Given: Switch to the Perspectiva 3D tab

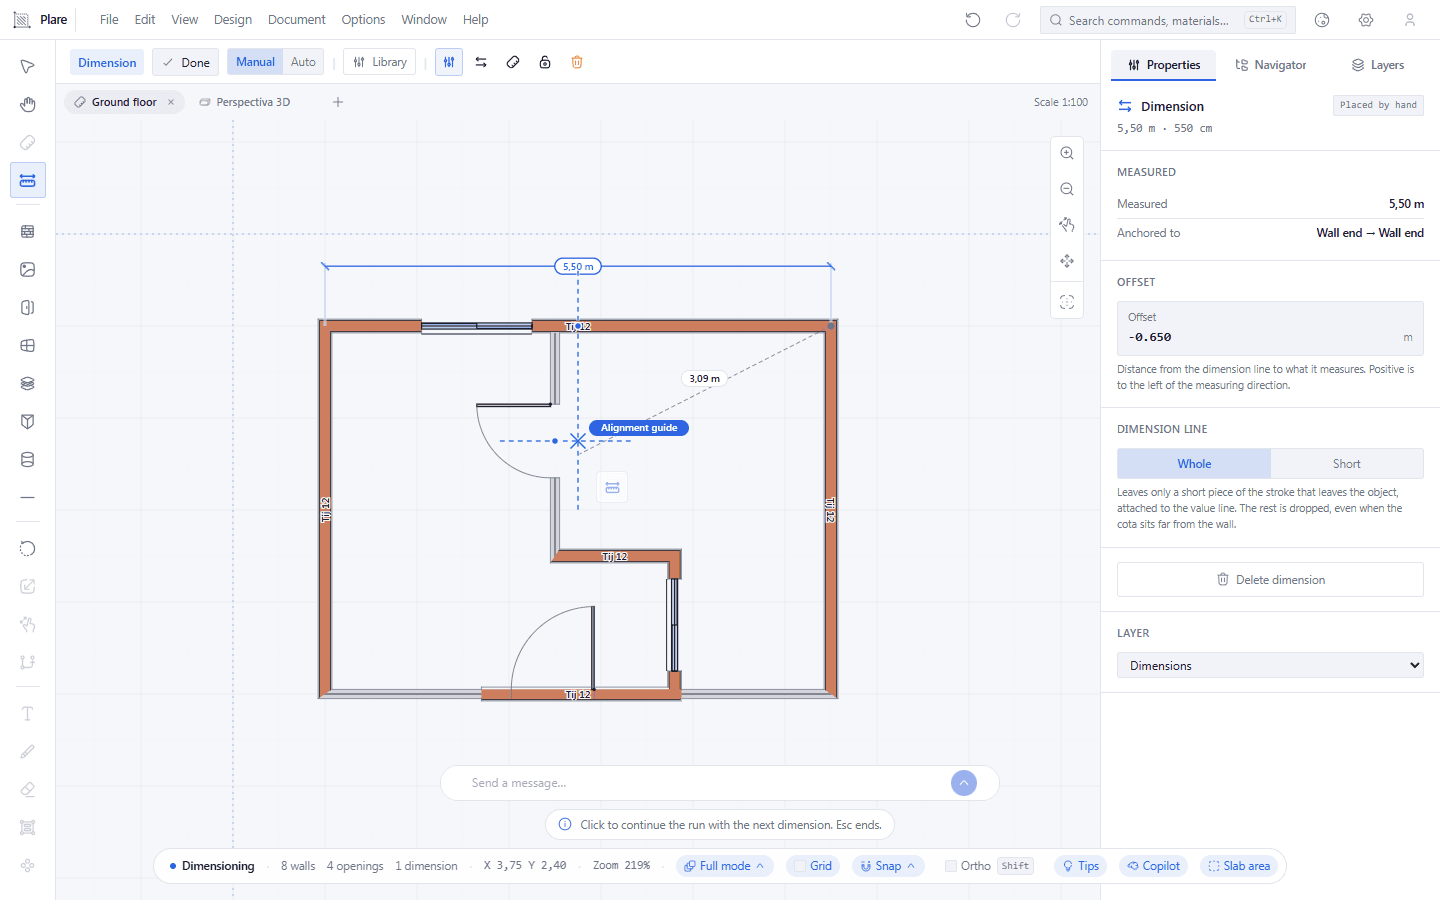Looking at the screenshot, I should point(244,102).
